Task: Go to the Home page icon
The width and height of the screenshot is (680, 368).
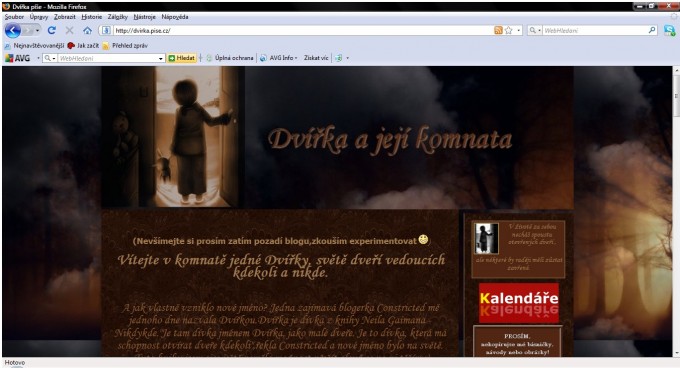Action: pos(88,30)
